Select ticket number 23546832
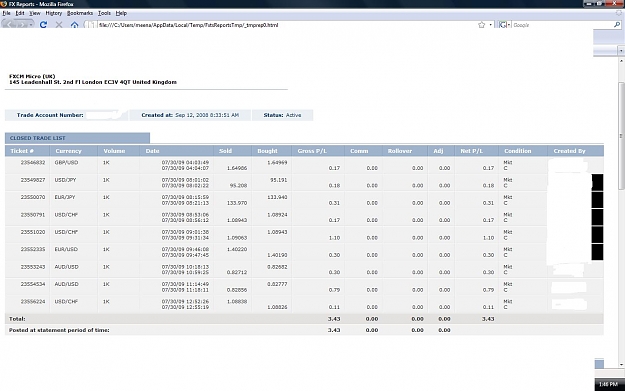625x391 pixels. pos(33,163)
